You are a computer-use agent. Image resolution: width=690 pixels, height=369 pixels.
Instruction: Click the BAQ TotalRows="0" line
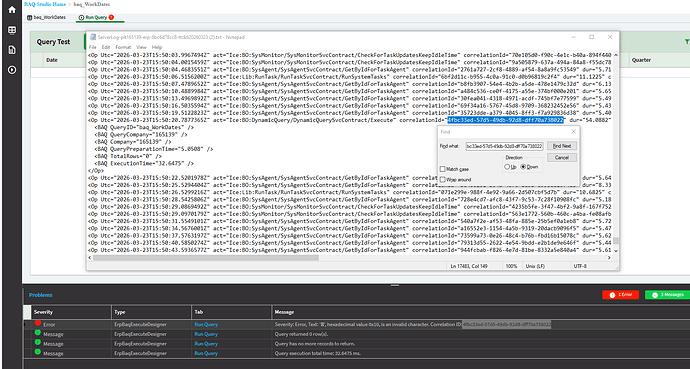pyautogui.click(x=128, y=156)
